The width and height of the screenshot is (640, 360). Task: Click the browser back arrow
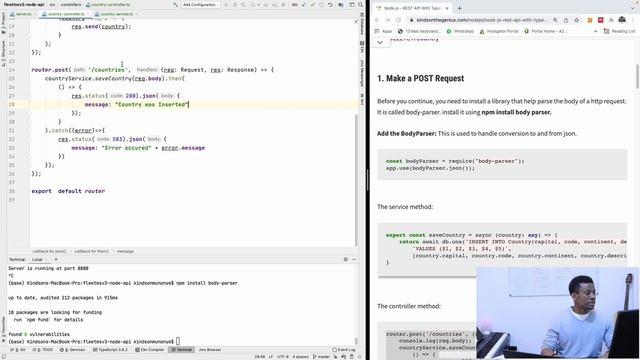(377, 20)
